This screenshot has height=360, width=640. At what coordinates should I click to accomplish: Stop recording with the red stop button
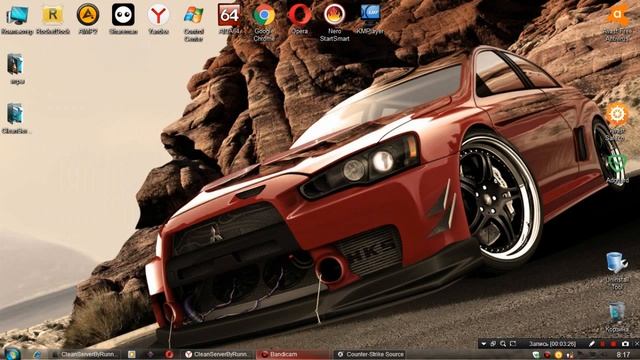pos(613,344)
